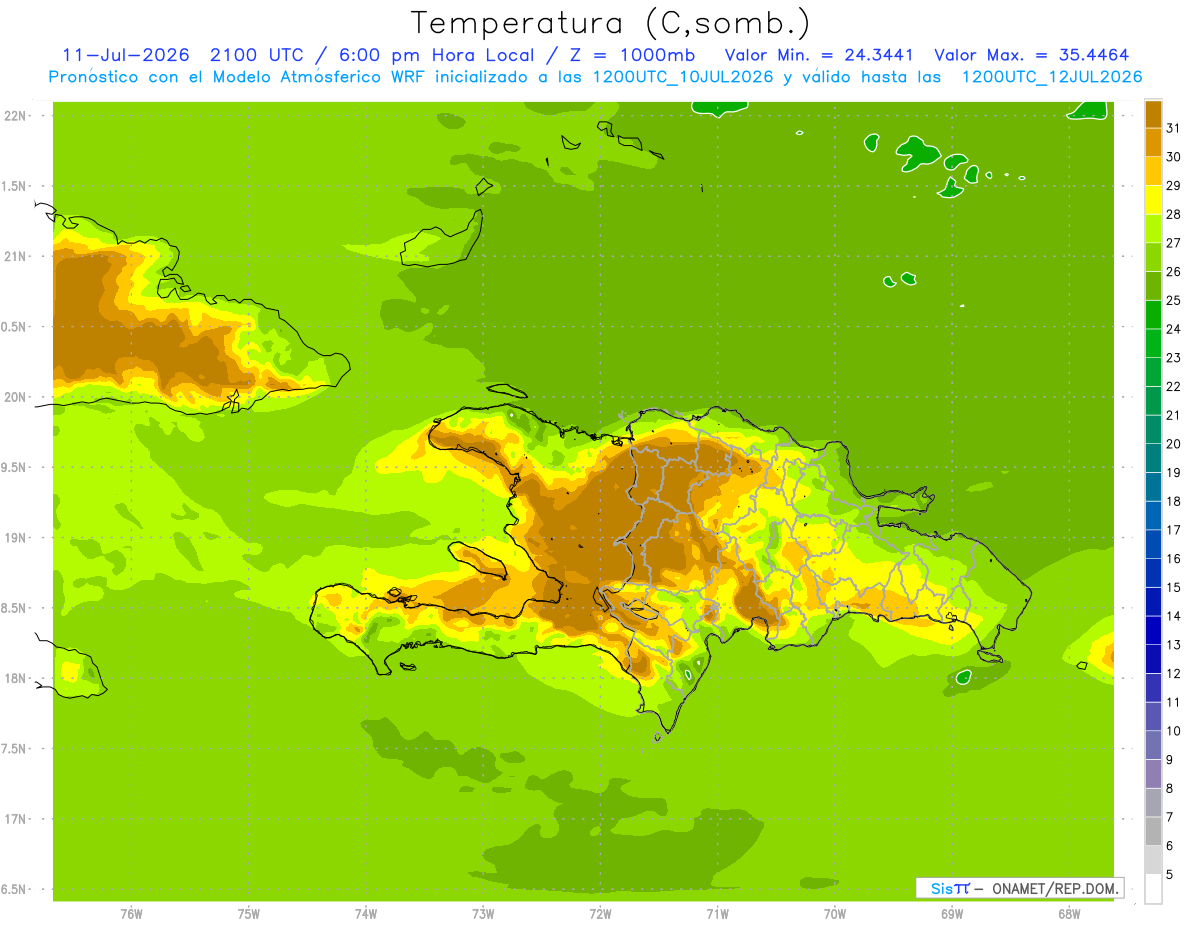This screenshot has height=927, width=1200.
Task: Click the '1200UTC_10JUL2026' initialization time
Action: click(x=683, y=77)
